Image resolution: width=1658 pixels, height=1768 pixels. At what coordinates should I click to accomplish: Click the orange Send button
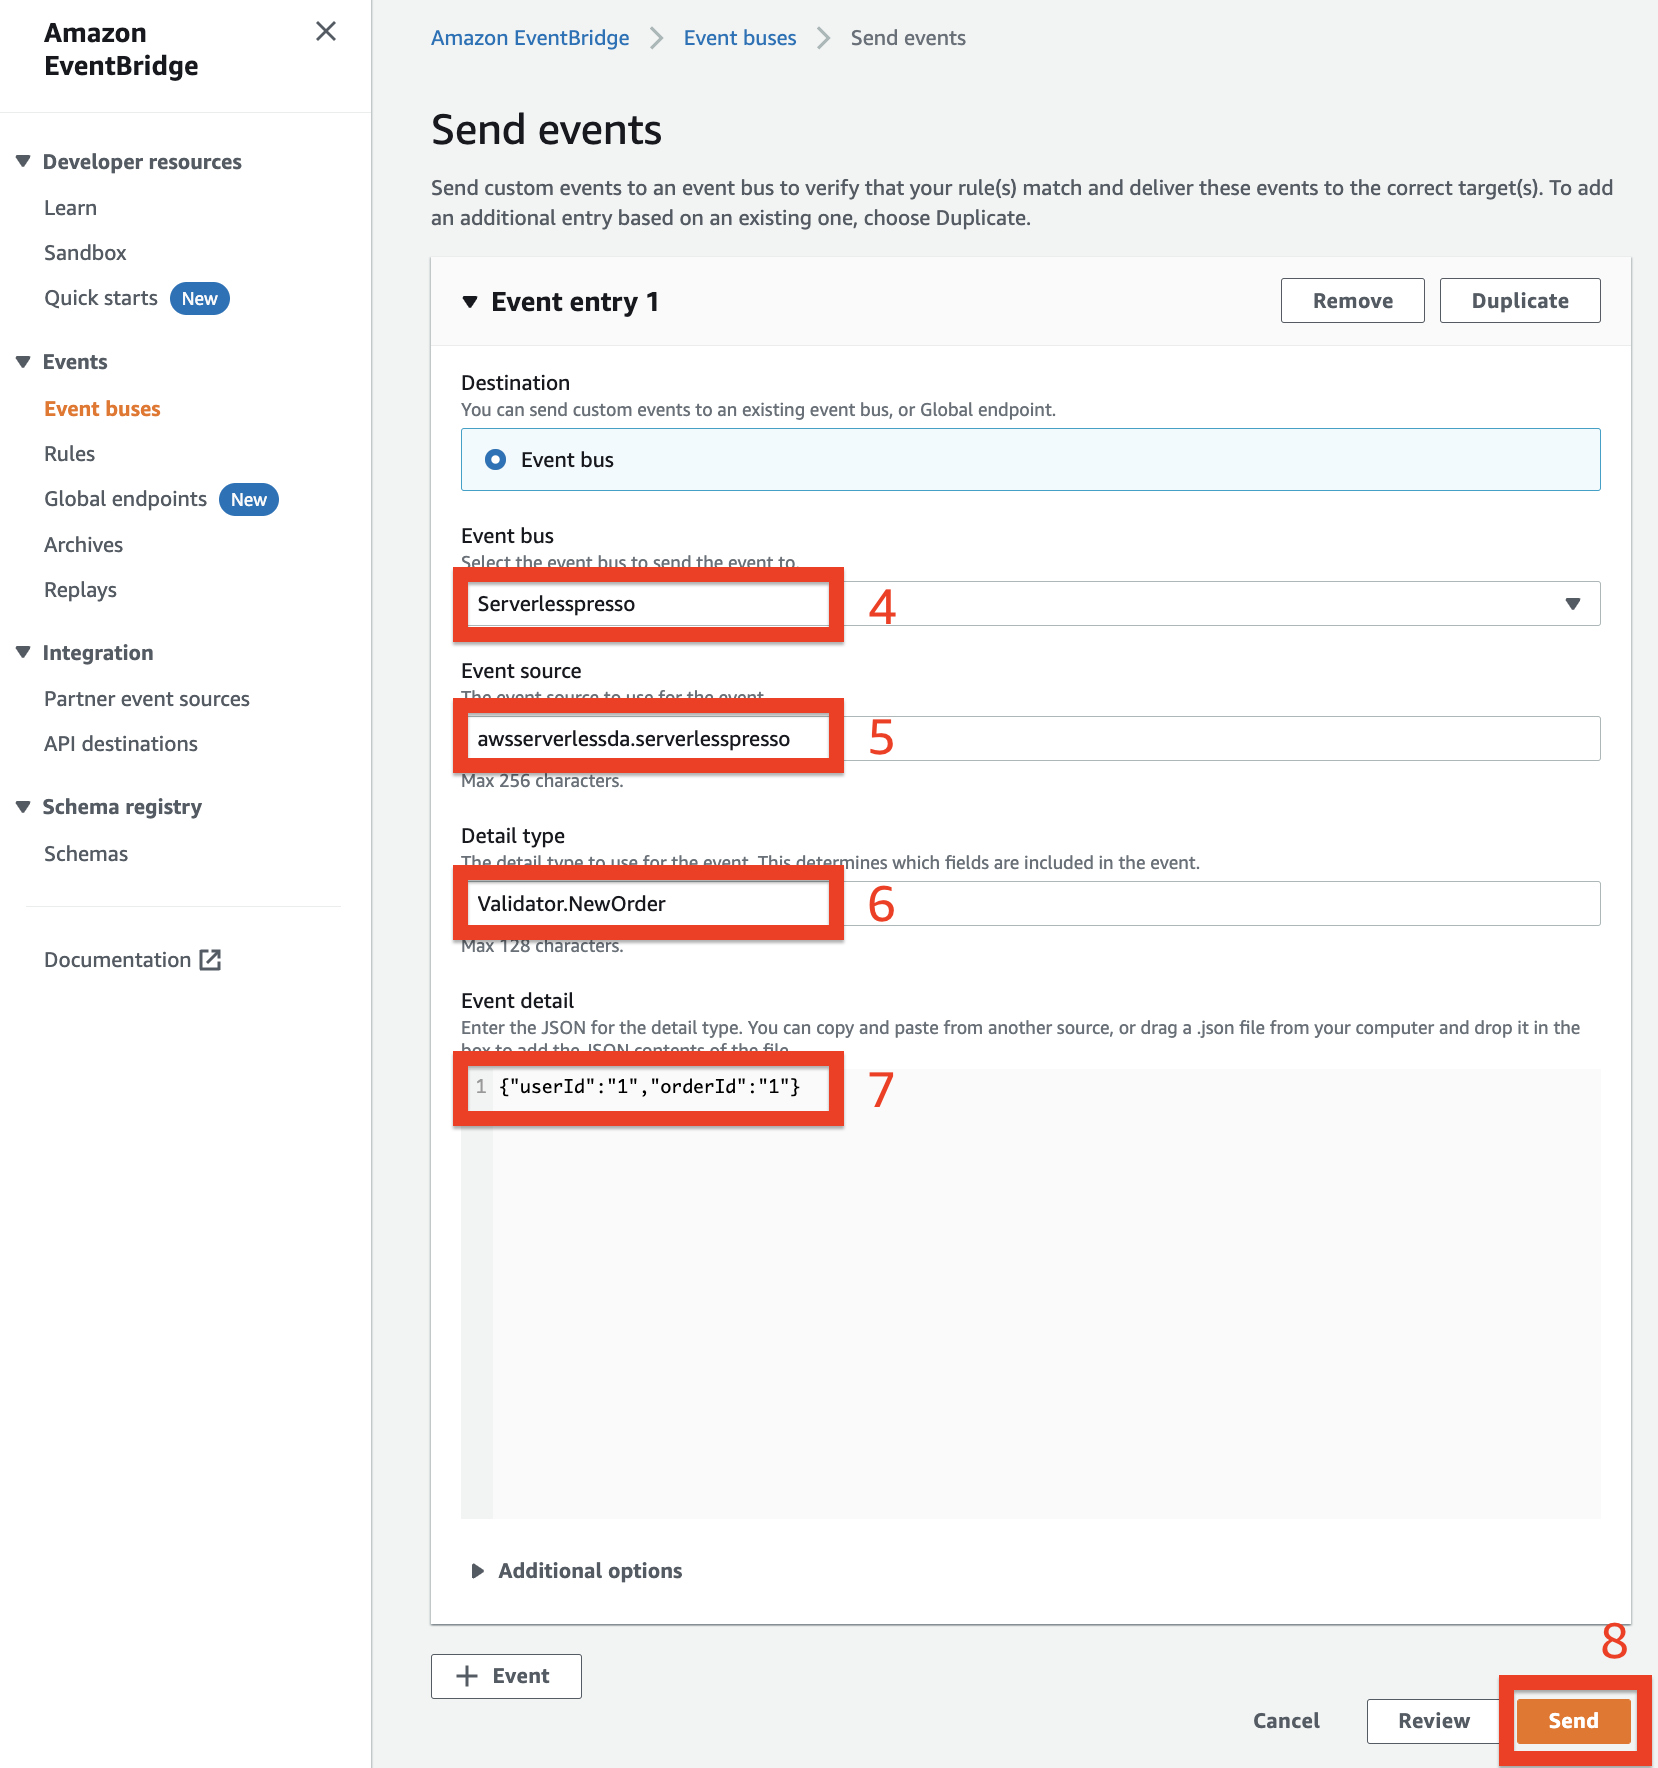click(1574, 1721)
